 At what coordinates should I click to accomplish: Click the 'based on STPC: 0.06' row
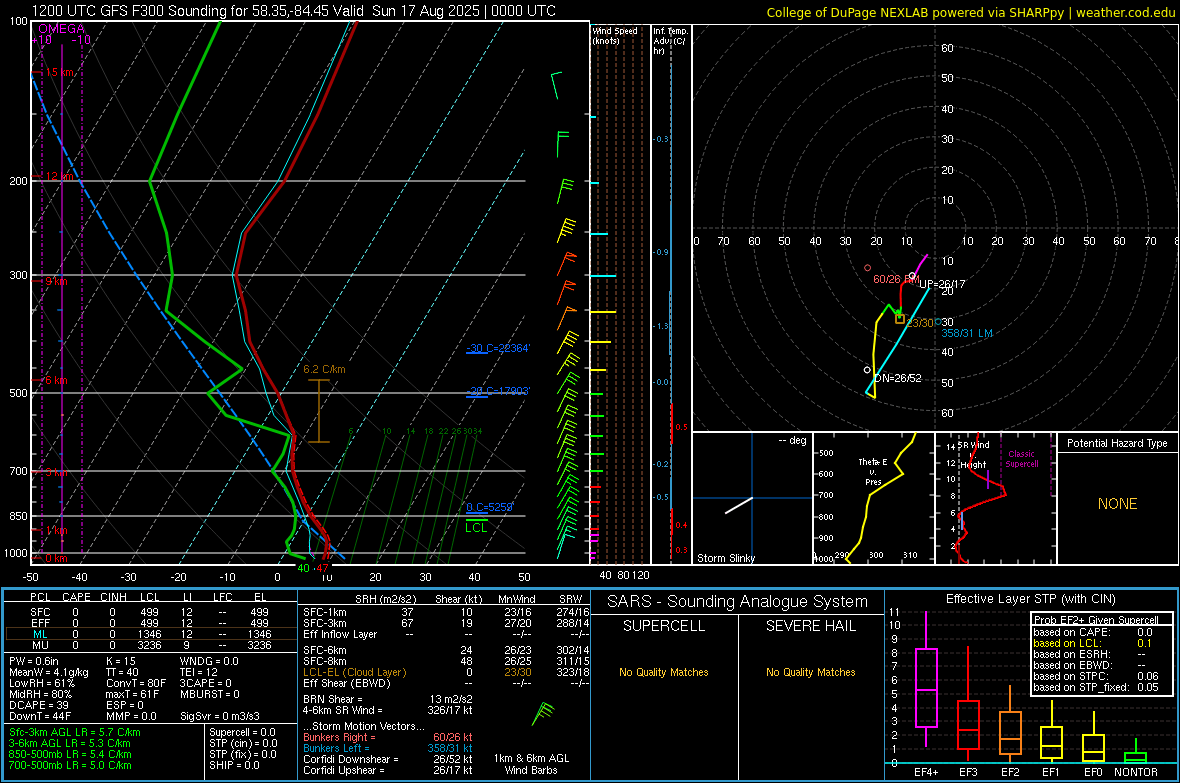(x=1096, y=676)
